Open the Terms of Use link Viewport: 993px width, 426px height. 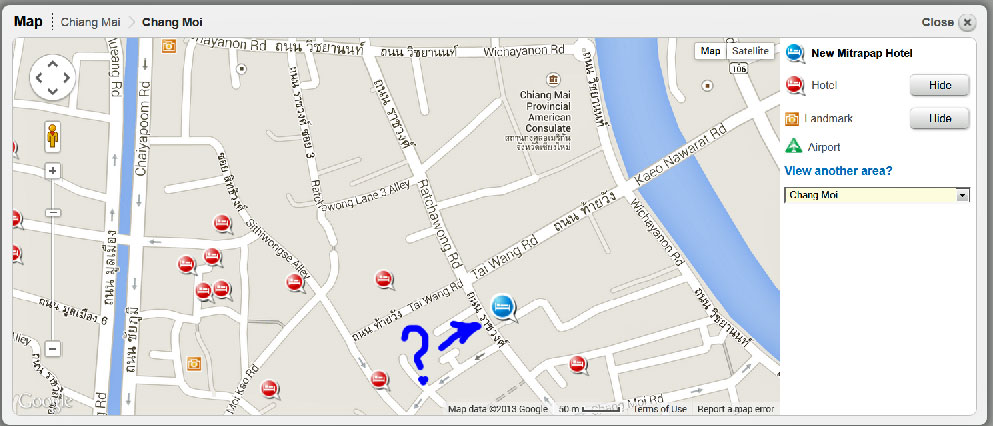pyautogui.click(x=660, y=409)
